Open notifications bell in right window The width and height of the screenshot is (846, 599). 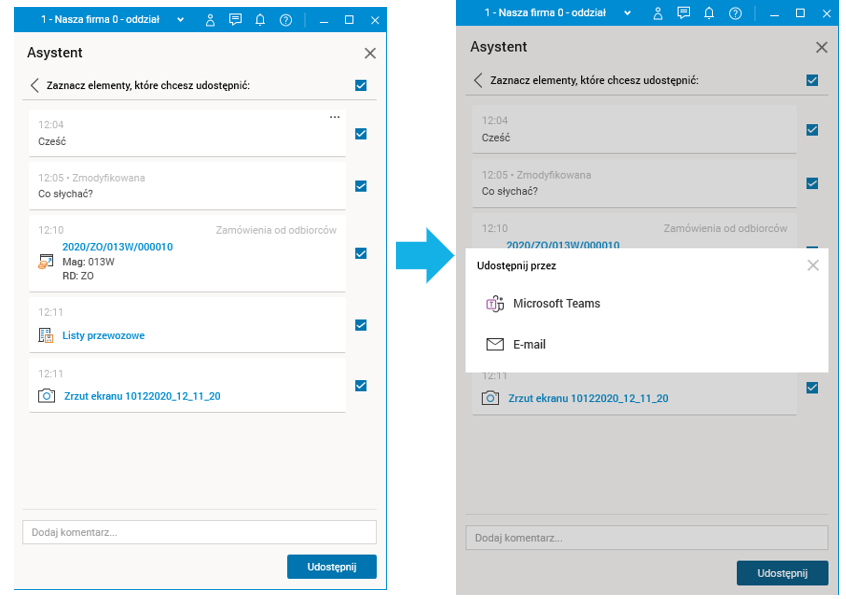tap(709, 13)
